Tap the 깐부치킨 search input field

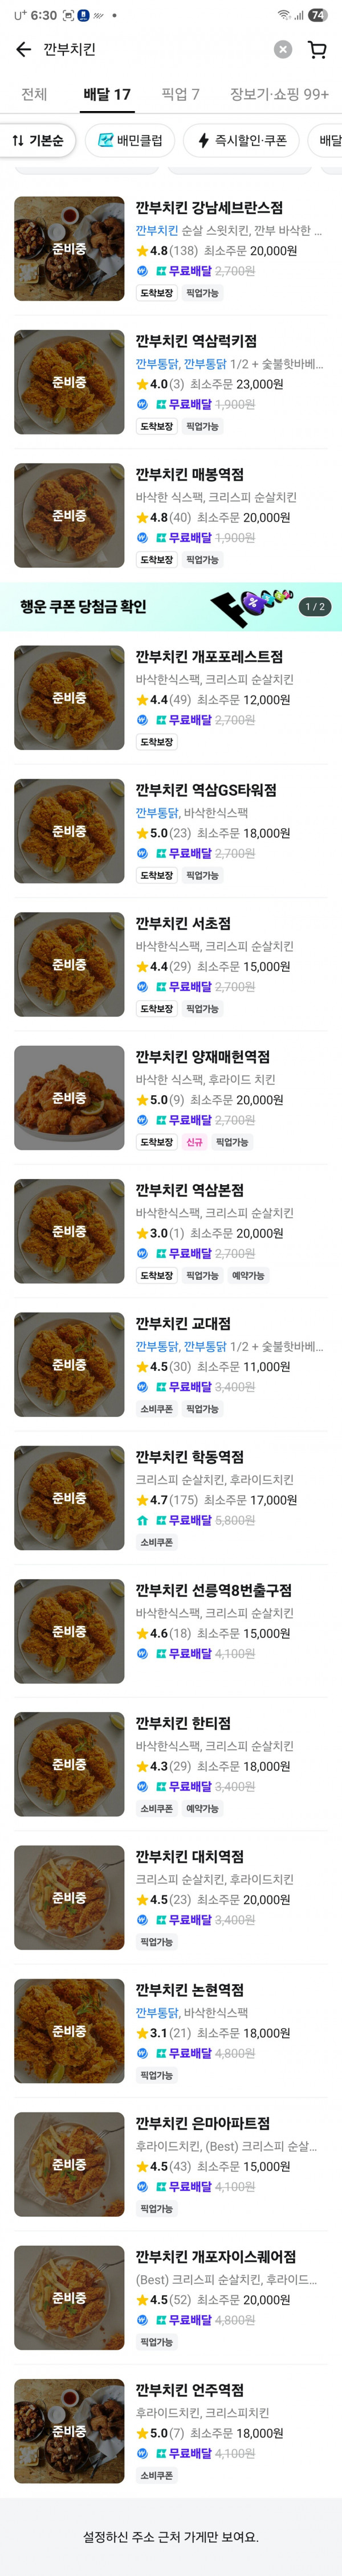pos(150,50)
